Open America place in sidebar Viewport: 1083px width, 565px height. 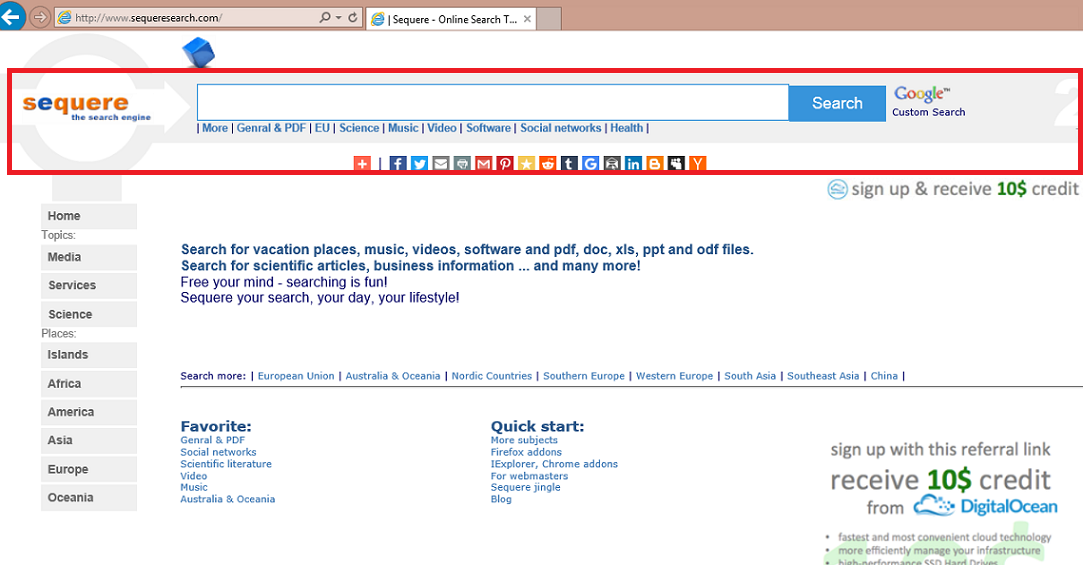click(89, 412)
